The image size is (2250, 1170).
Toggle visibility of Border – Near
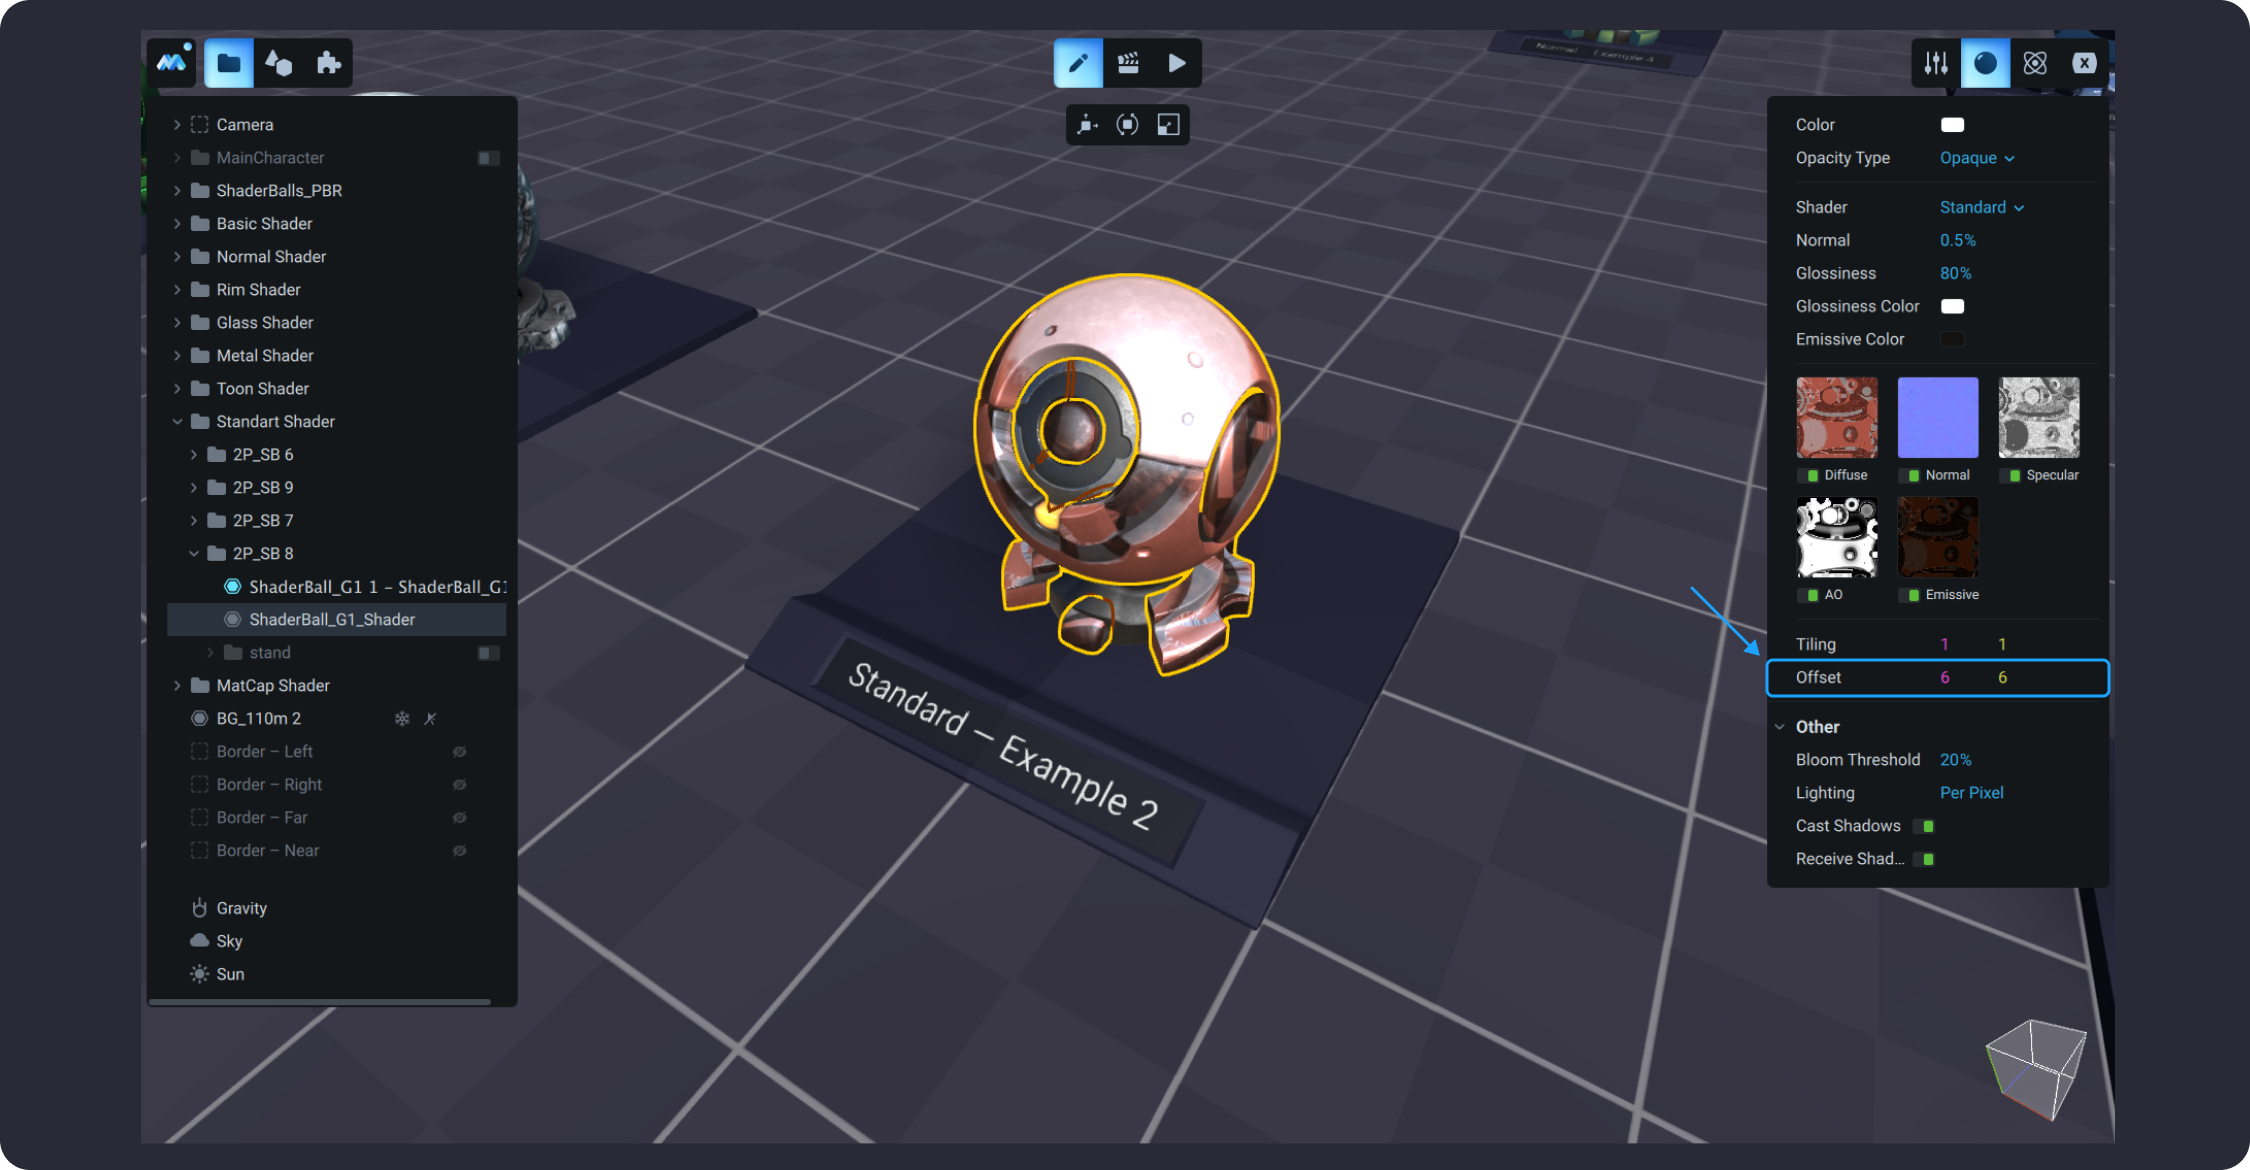click(459, 851)
